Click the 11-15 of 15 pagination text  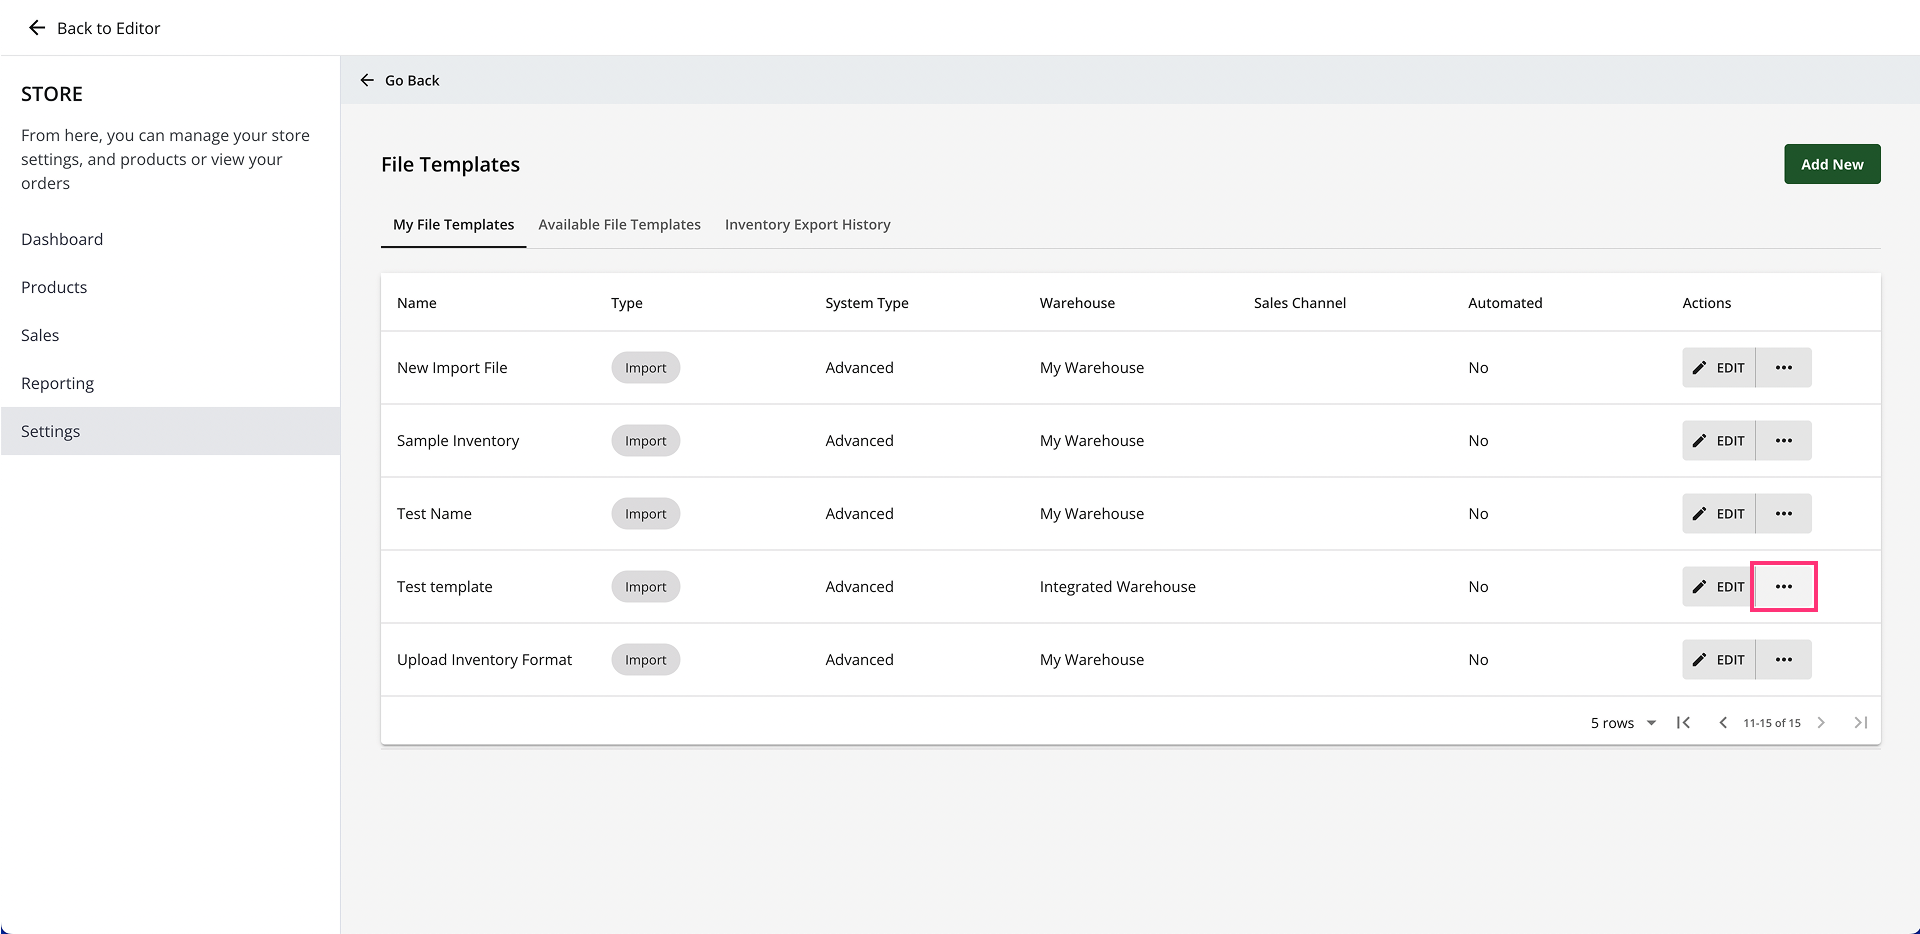click(x=1772, y=723)
